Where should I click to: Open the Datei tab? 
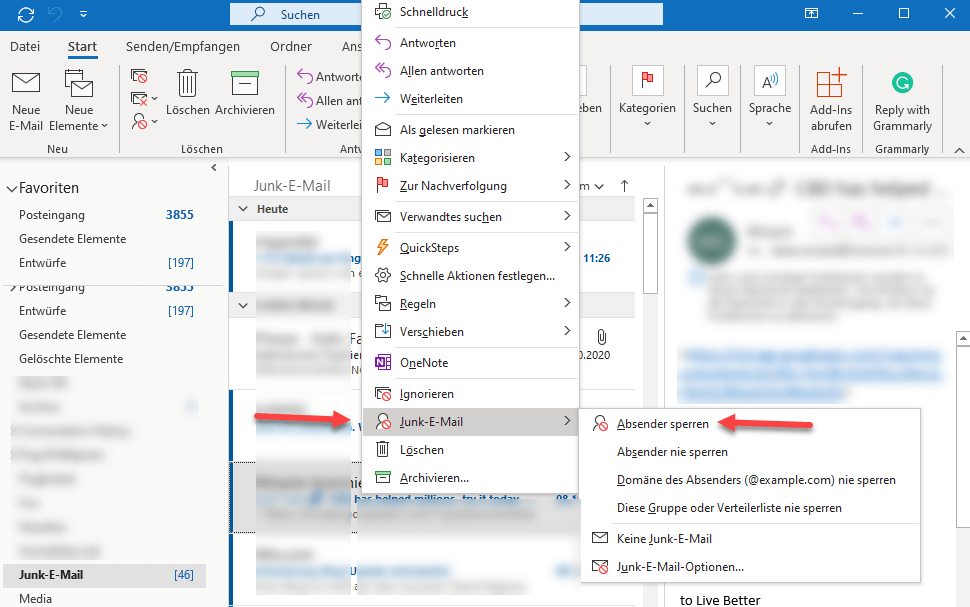[x=25, y=46]
